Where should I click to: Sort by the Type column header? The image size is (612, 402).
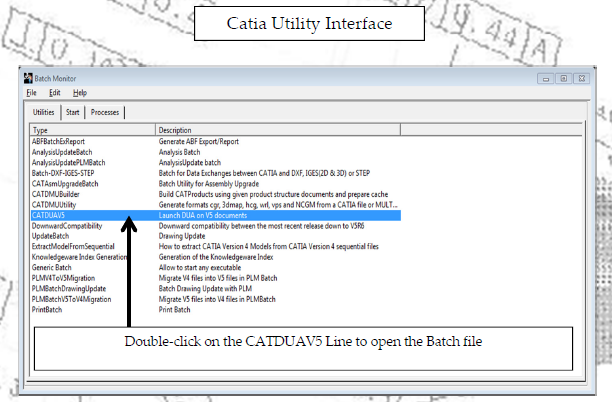93,130
